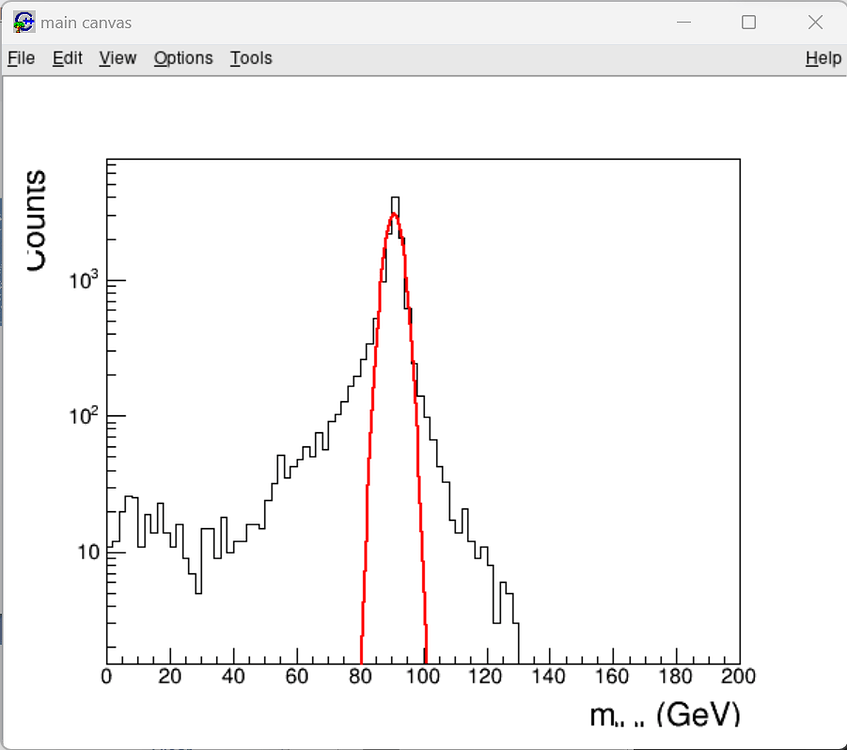
Task: Maximize the main canvas window
Action: point(749,22)
